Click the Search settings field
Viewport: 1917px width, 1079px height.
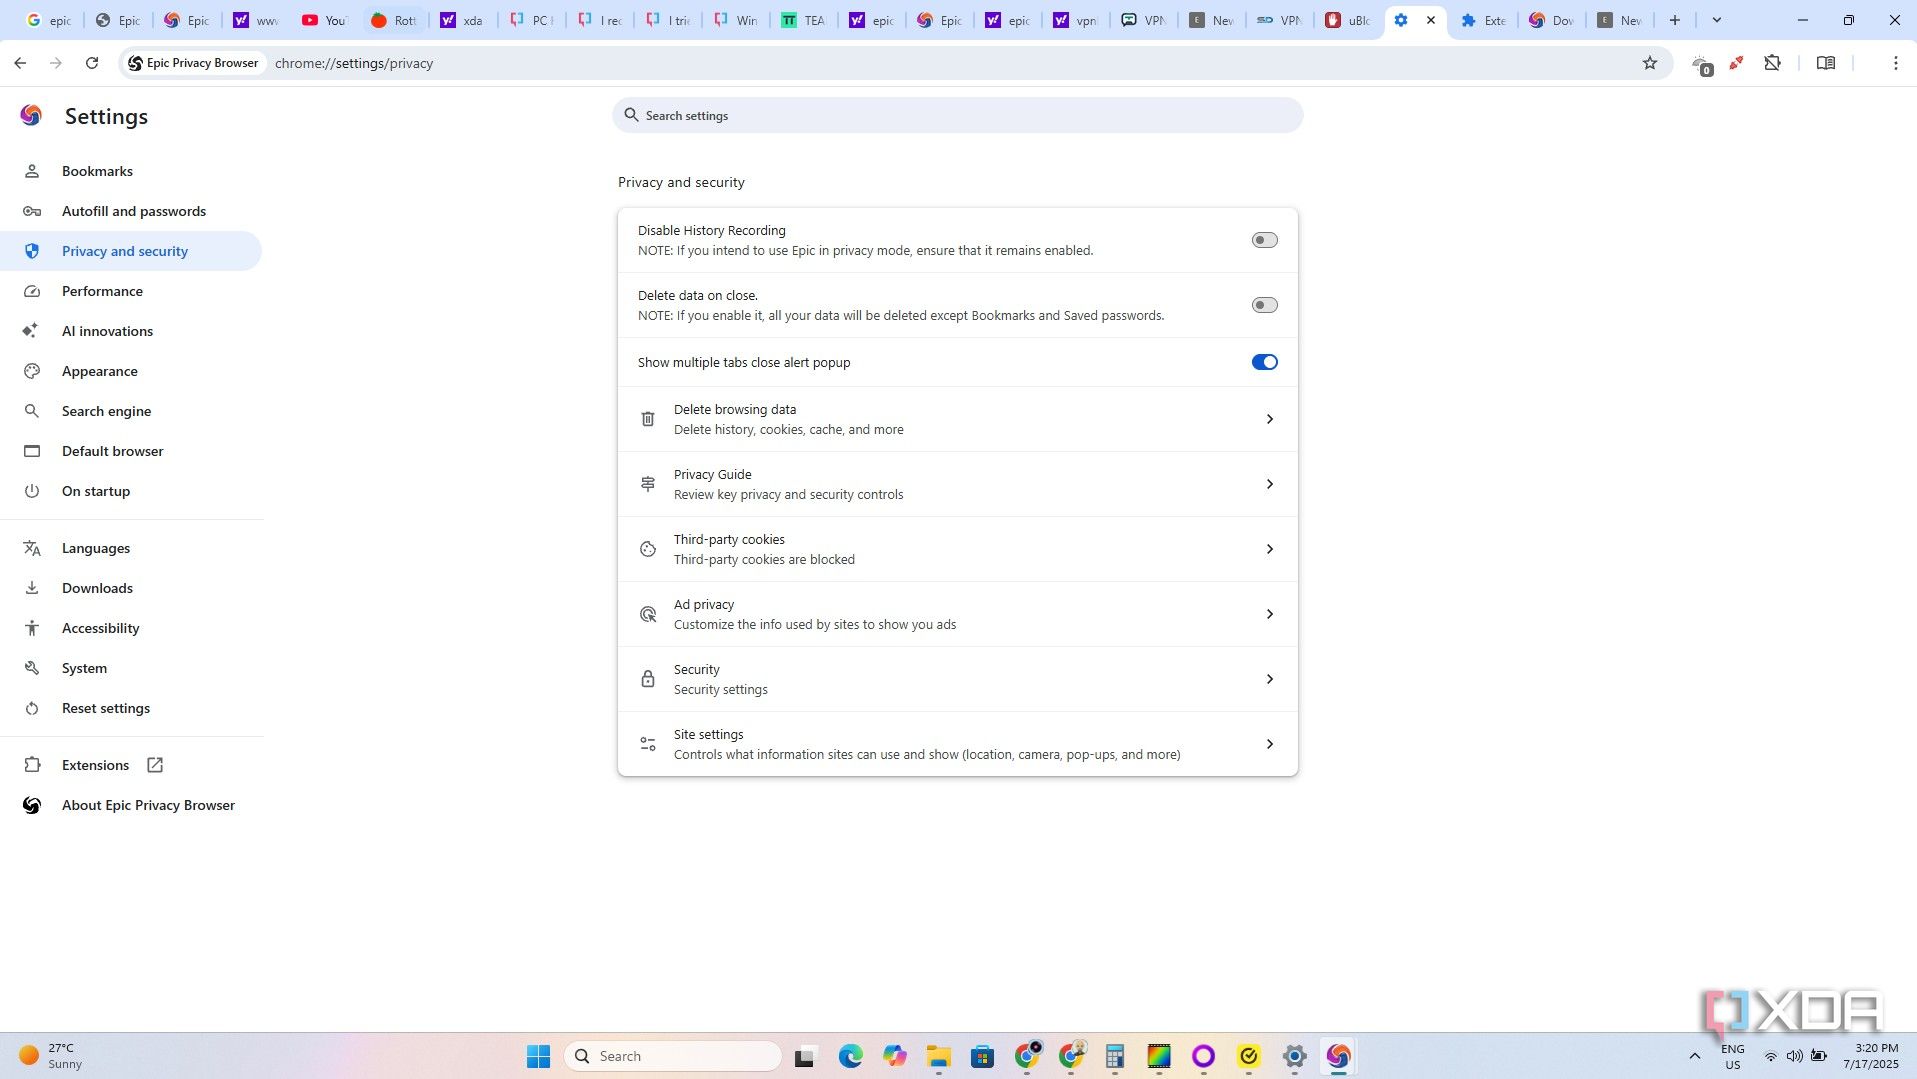[x=958, y=116]
